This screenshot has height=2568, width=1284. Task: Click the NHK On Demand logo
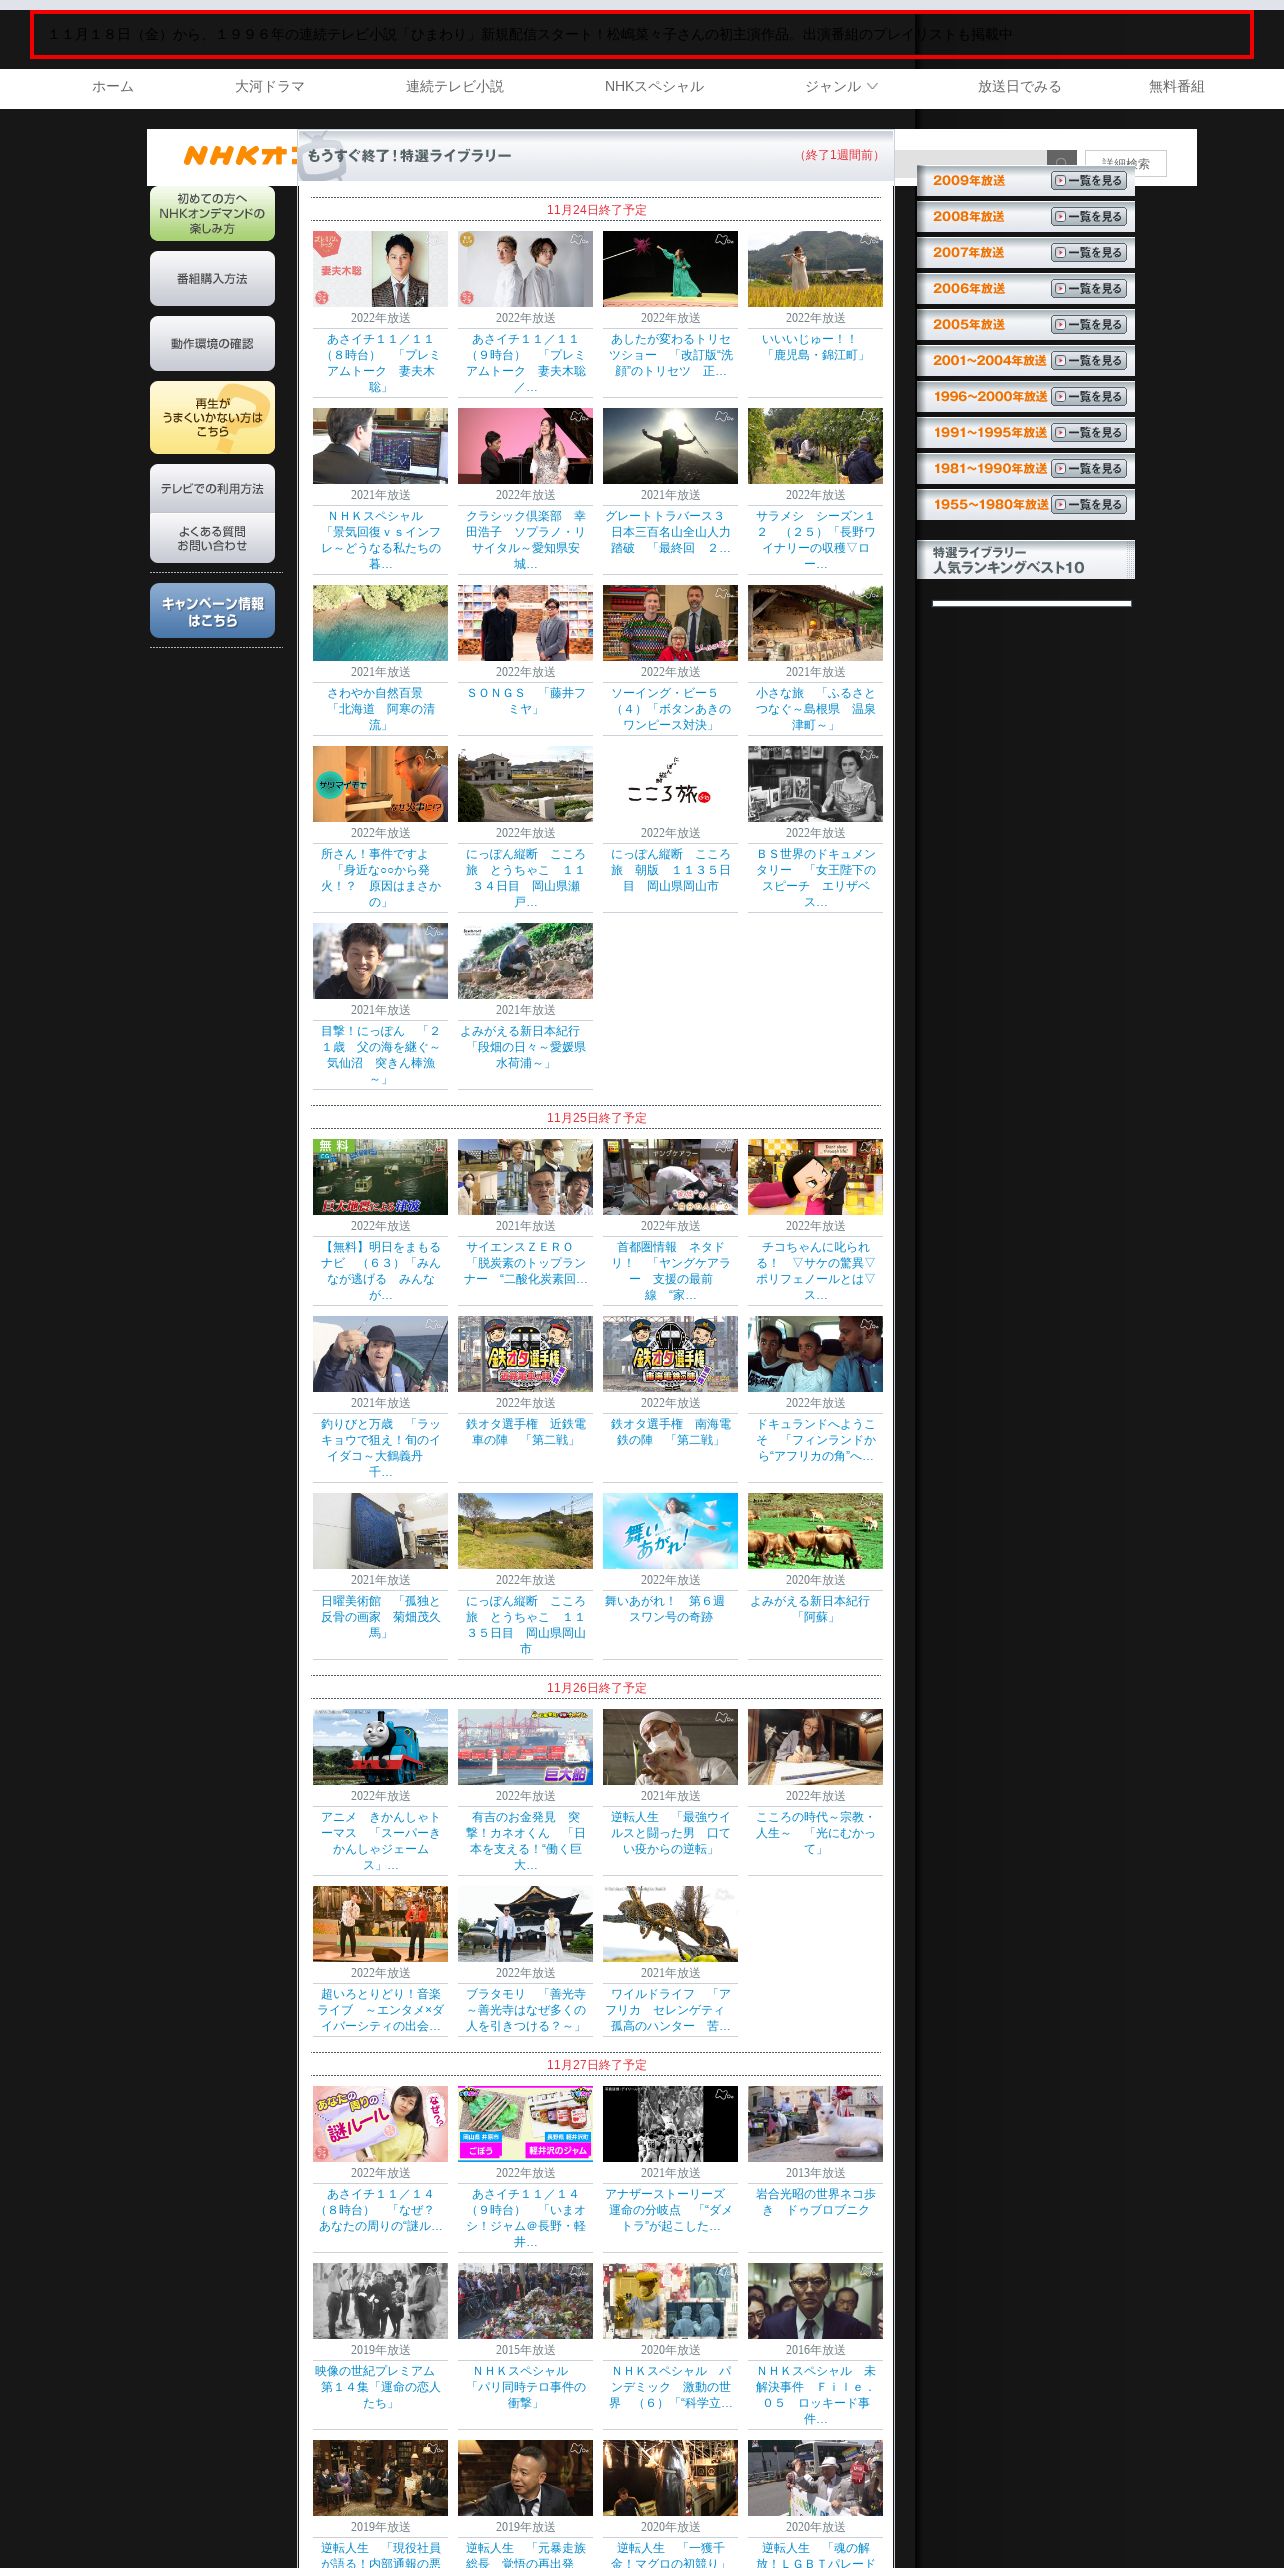(x=240, y=156)
